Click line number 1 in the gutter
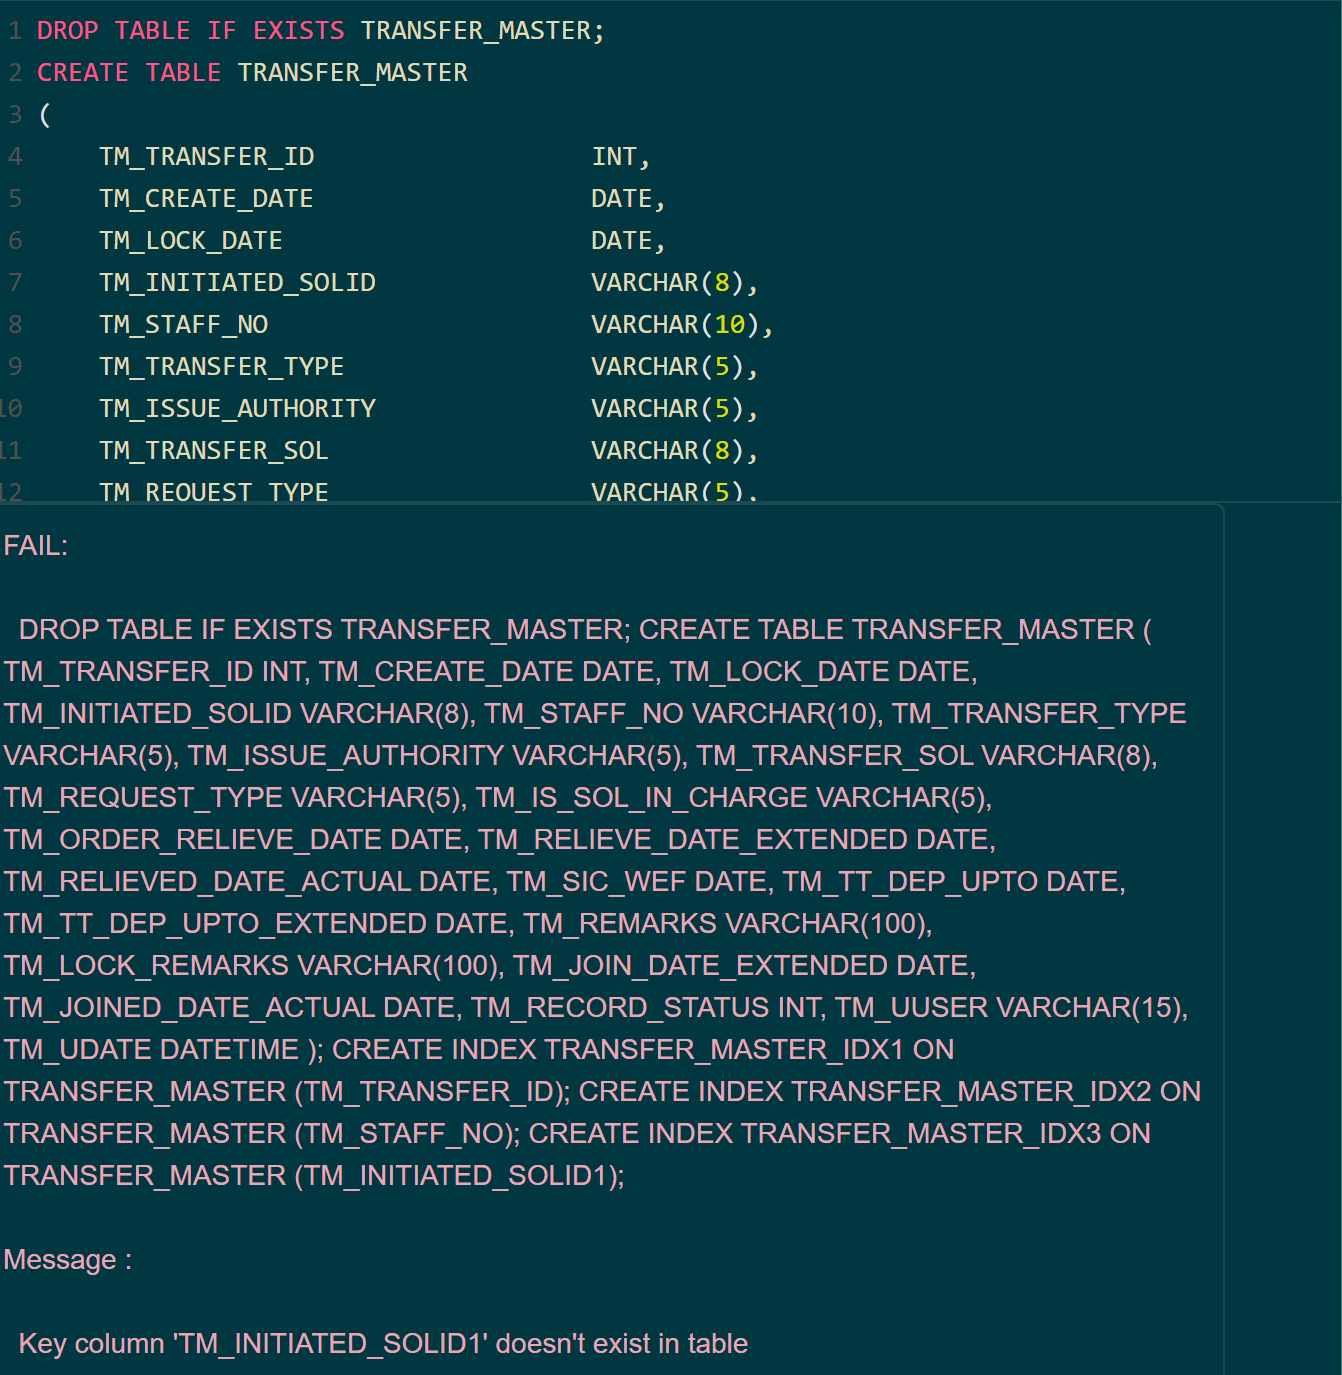Image resolution: width=1342 pixels, height=1375 pixels. coord(14,30)
